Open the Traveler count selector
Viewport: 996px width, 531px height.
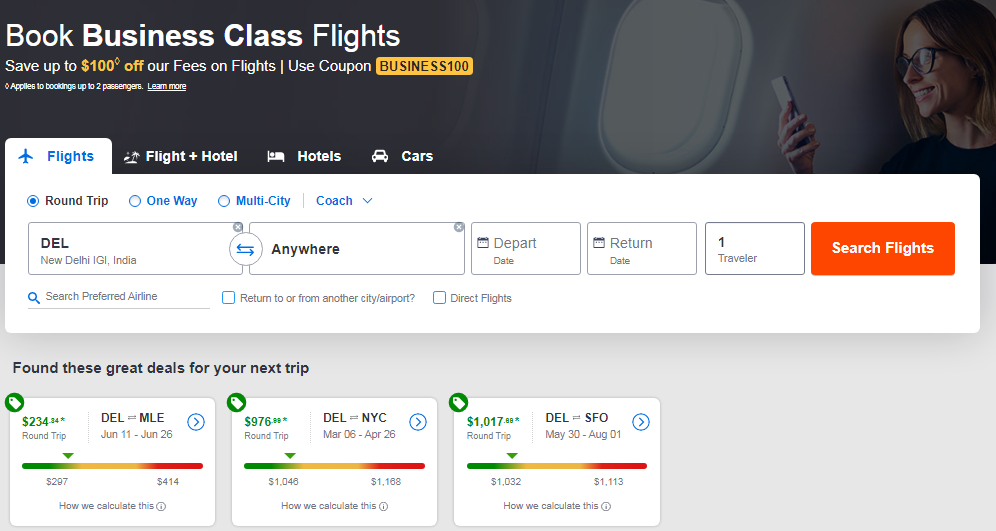click(754, 248)
